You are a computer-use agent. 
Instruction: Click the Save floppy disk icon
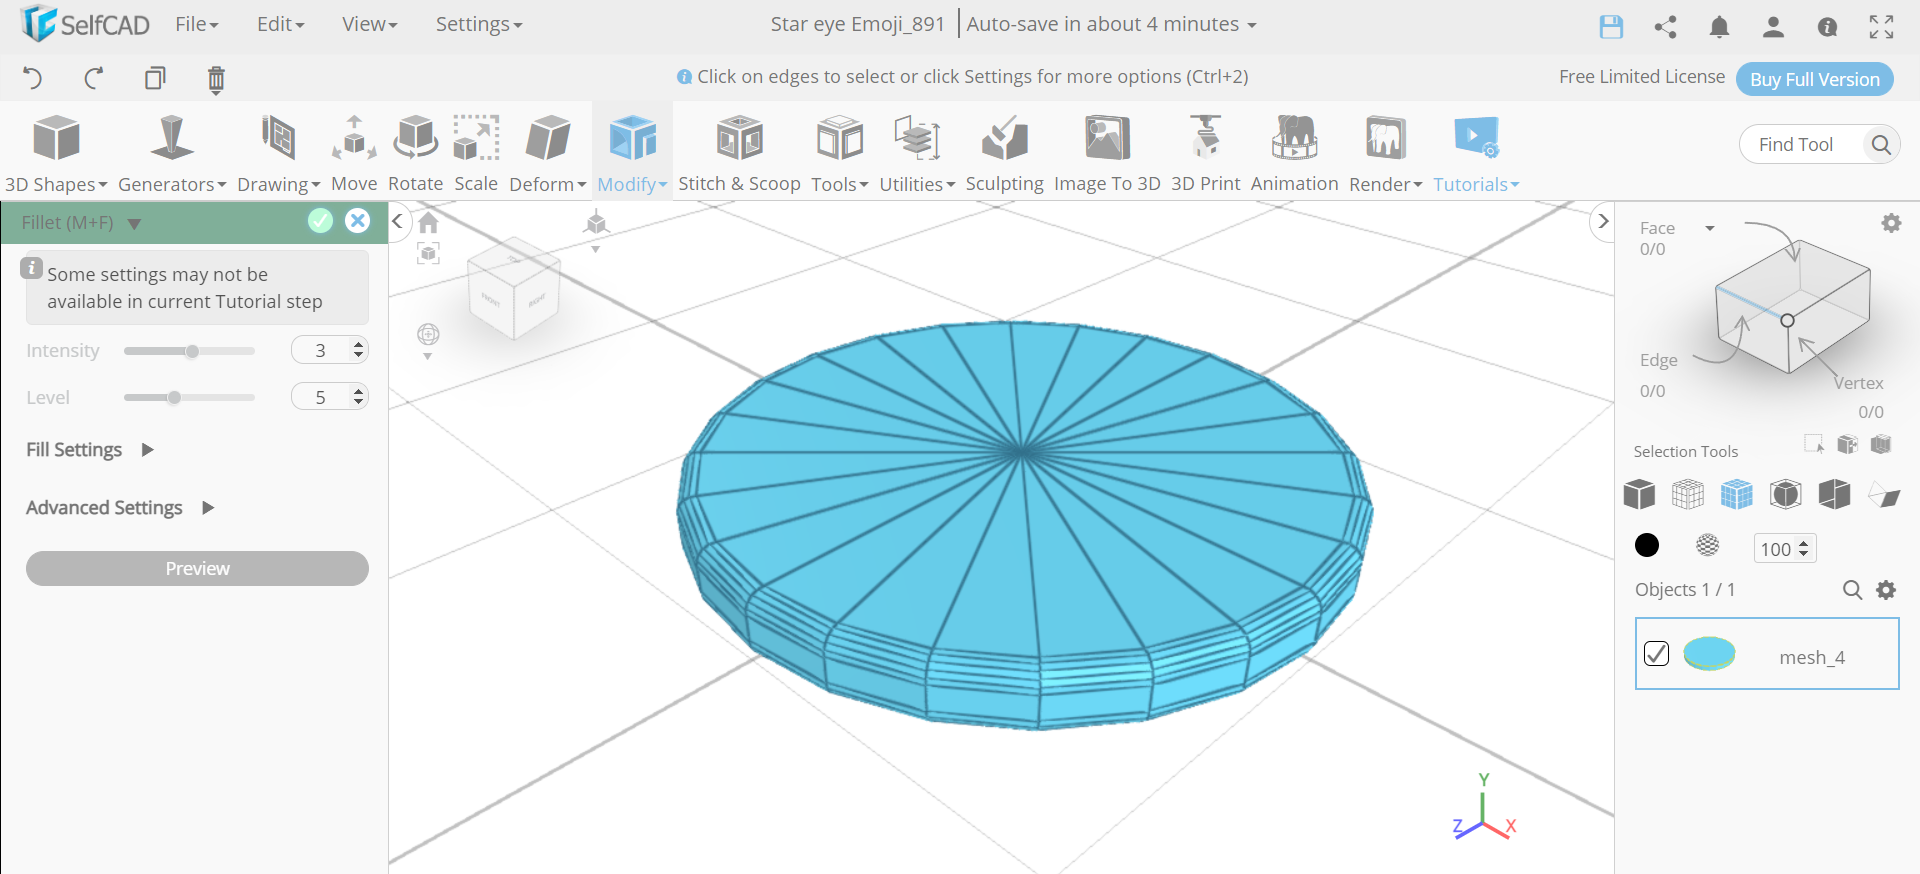1611,26
